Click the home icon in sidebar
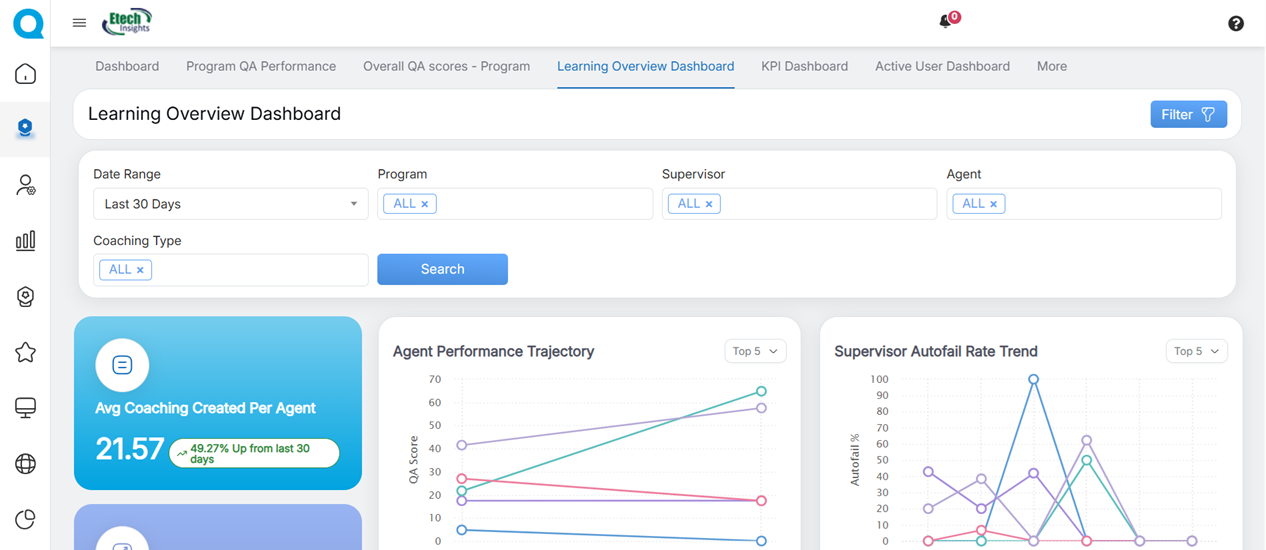Image resolution: width=1266 pixels, height=550 pixels. pyautogui.click(x=26, y=74)
